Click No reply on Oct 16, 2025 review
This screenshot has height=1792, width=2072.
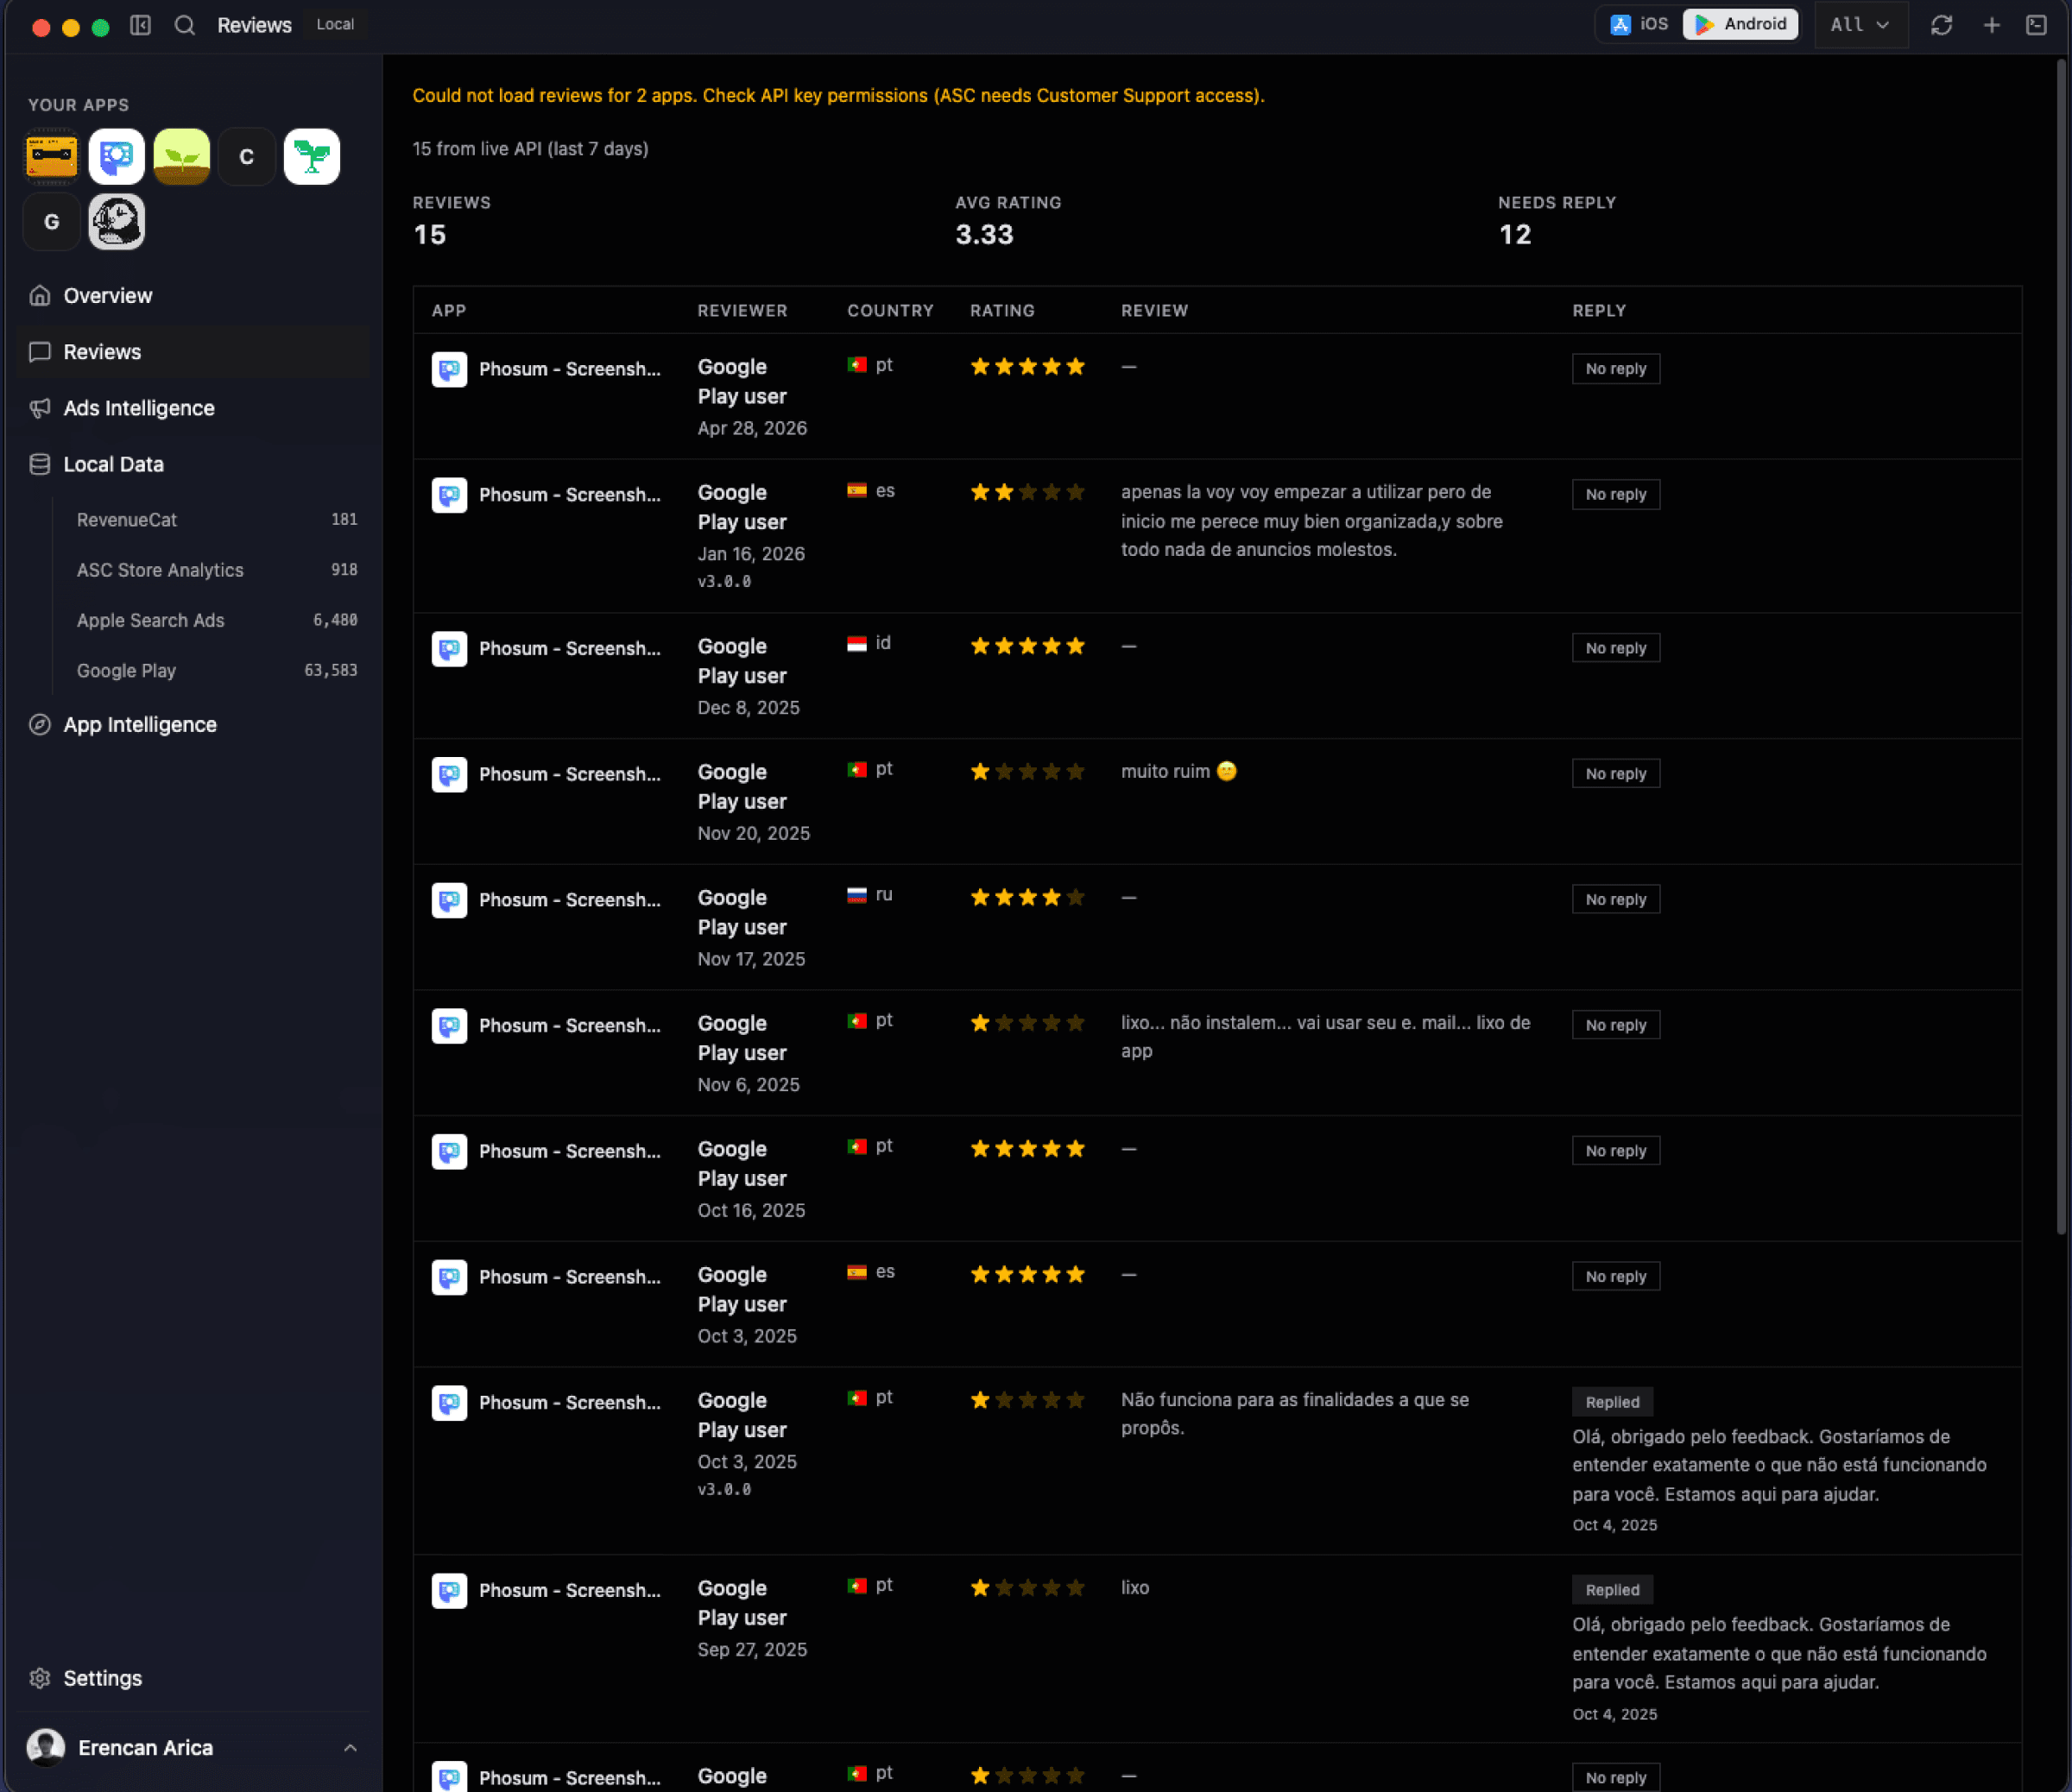(1615, 1151)
